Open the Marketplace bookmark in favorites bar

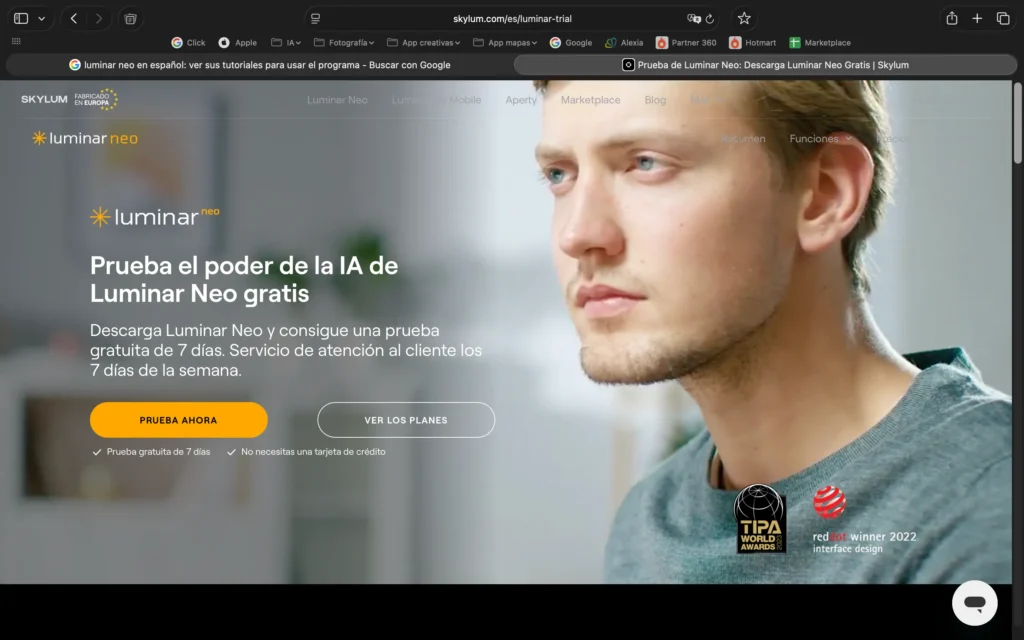pyautogui.click(x=820, y=42)
